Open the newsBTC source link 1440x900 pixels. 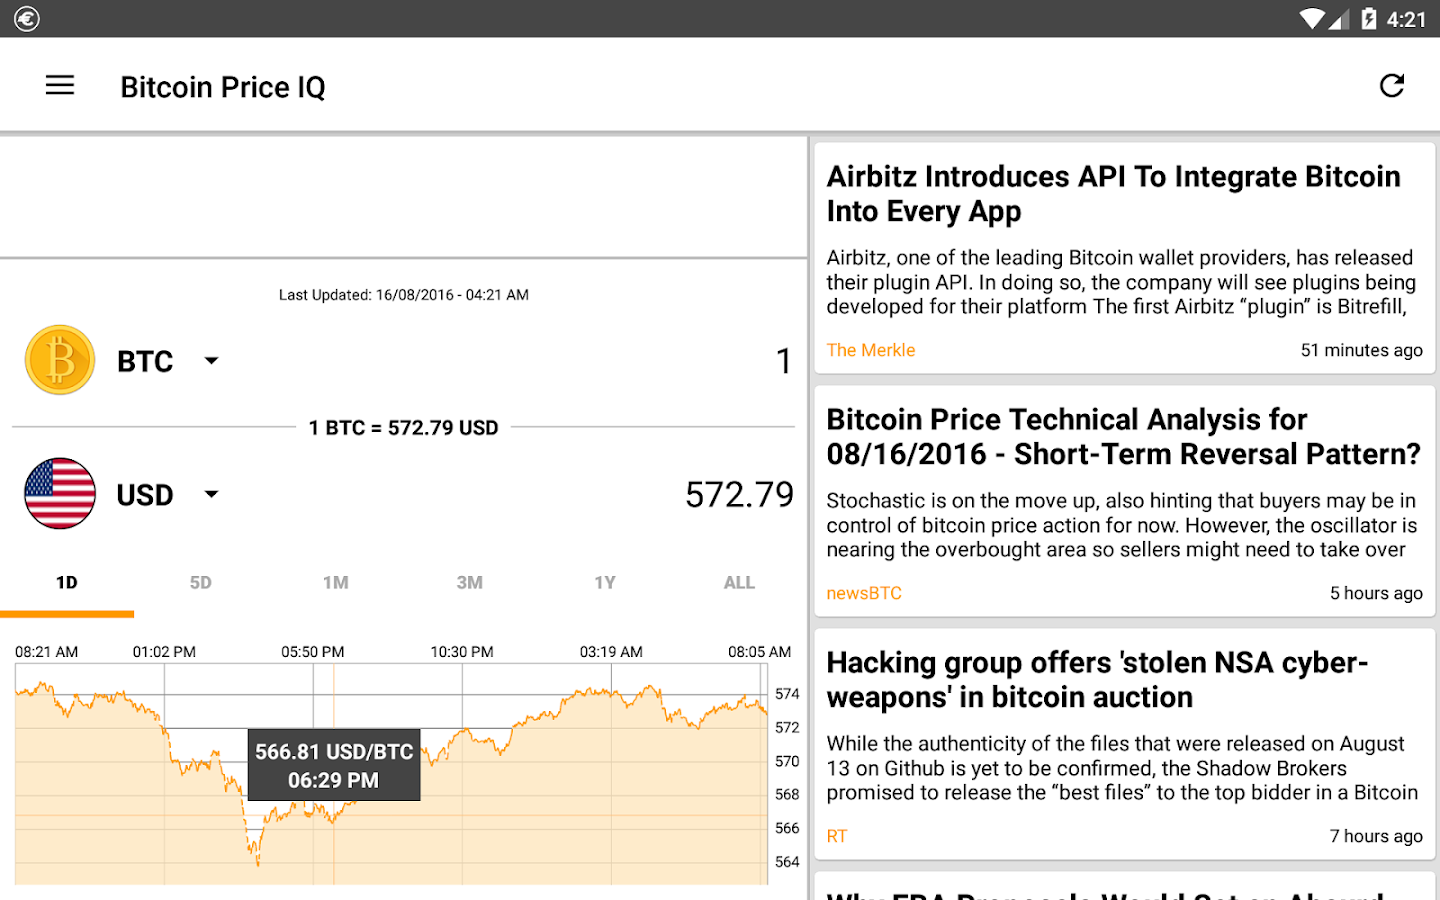(864, 593)
